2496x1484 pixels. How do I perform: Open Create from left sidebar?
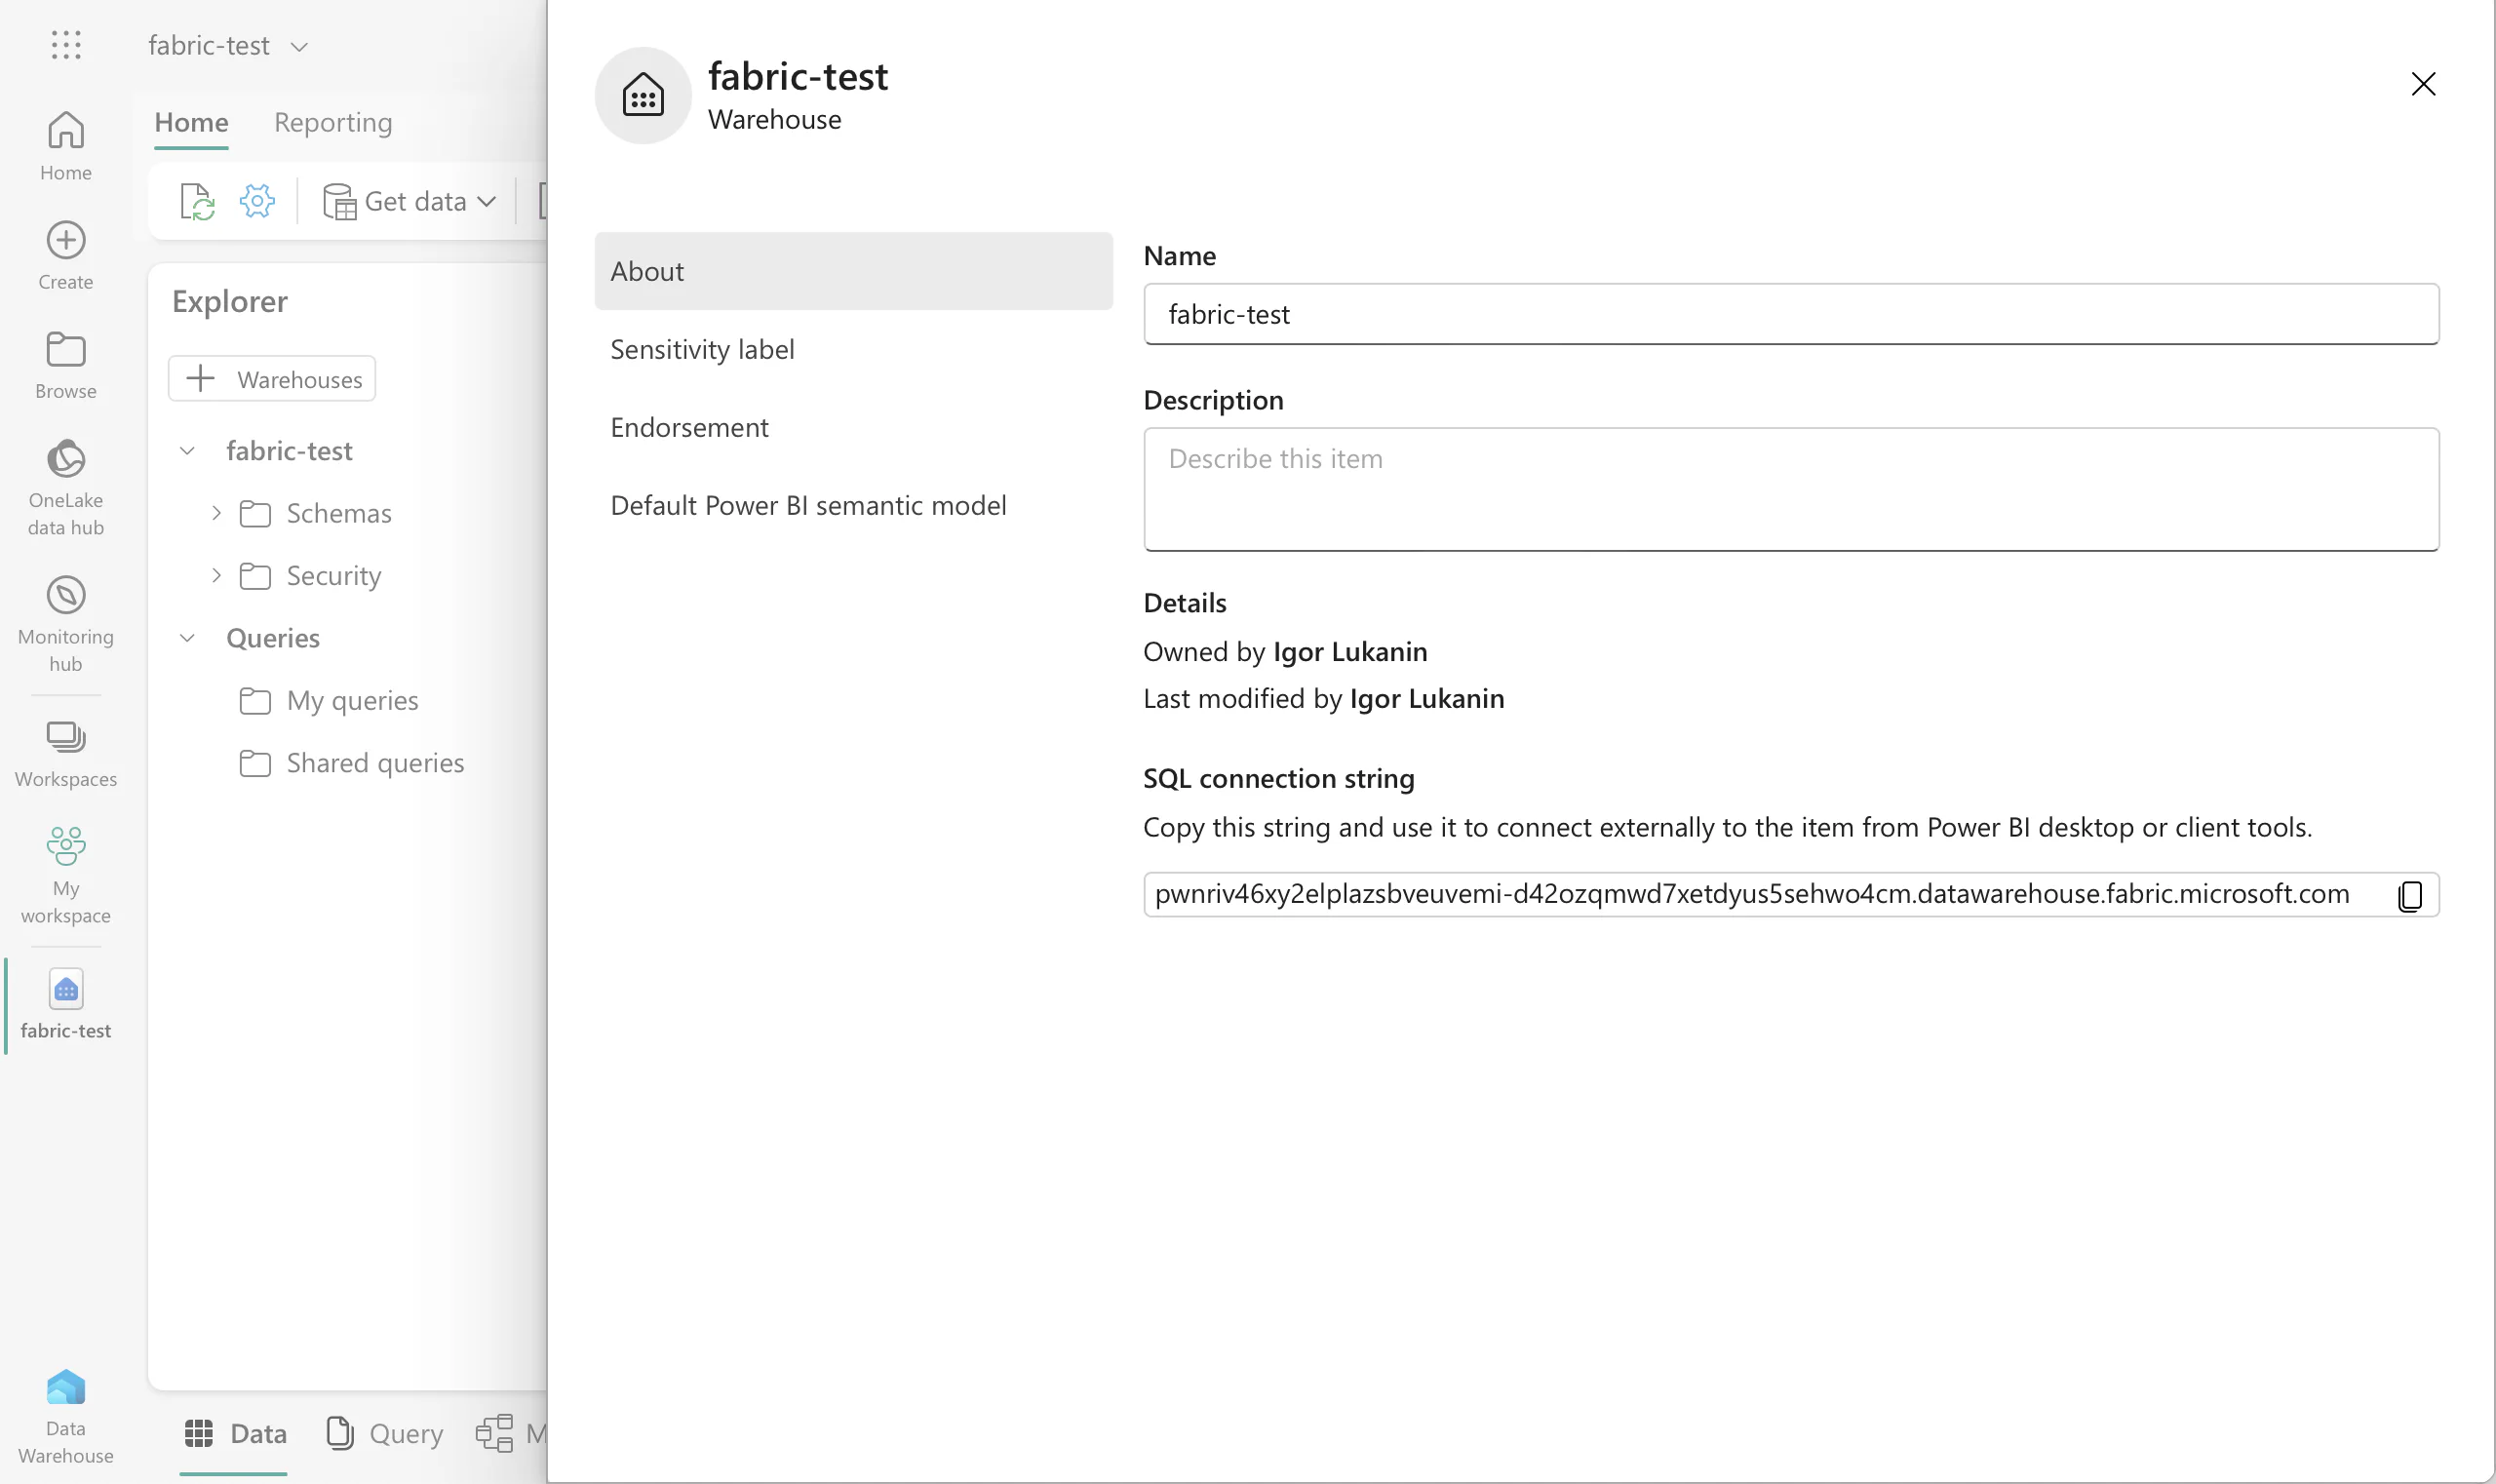(66, 255)
